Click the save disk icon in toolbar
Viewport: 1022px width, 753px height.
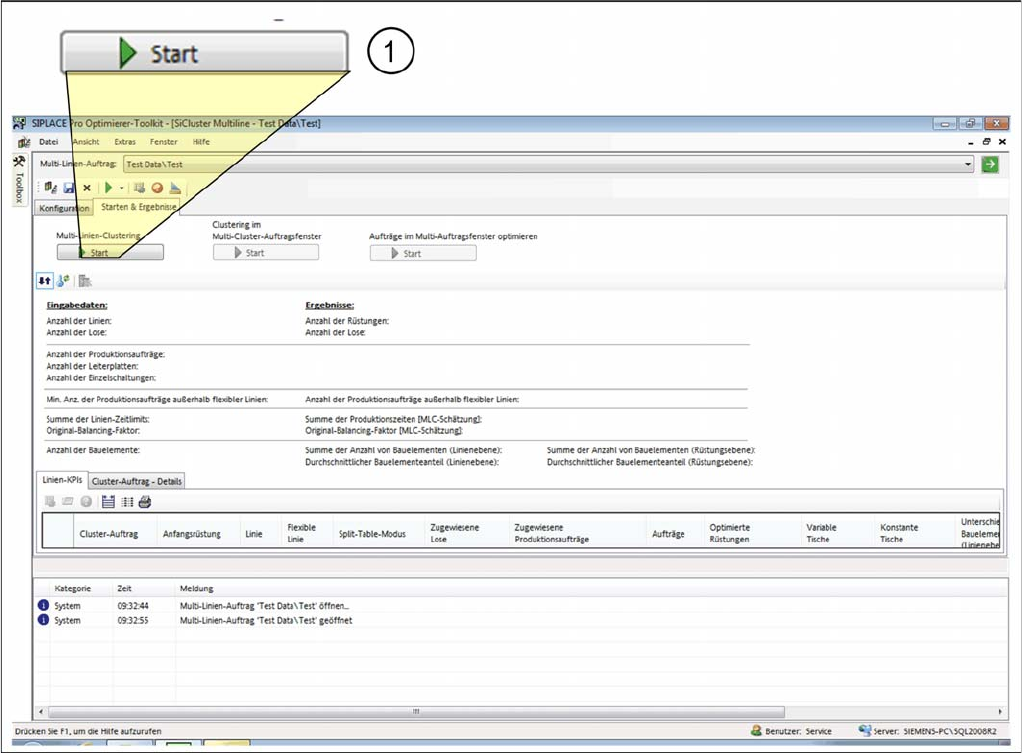tap(69, 187)
